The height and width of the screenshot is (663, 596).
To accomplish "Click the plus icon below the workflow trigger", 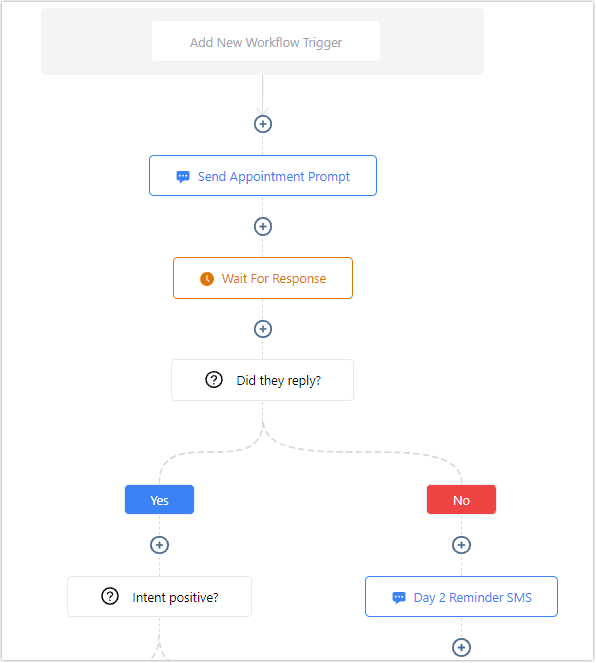I will coord(262,124).
